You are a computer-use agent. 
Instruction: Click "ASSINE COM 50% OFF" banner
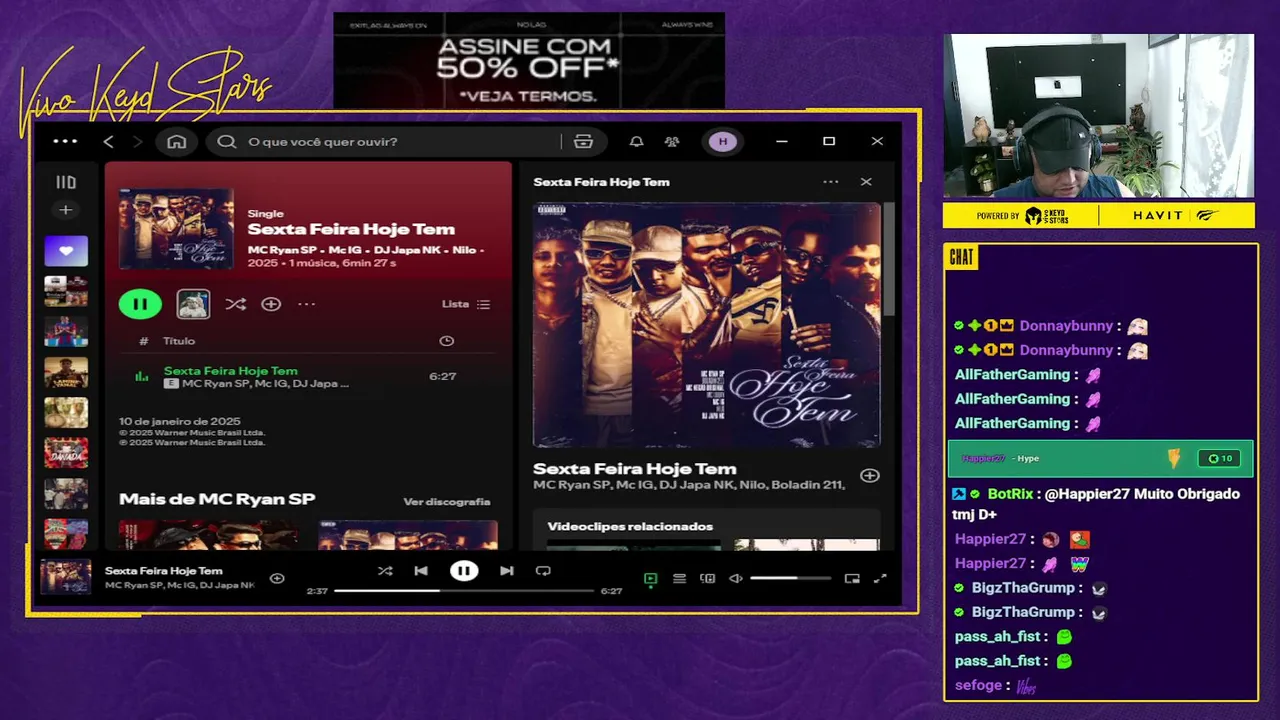[x=529, y=60]
